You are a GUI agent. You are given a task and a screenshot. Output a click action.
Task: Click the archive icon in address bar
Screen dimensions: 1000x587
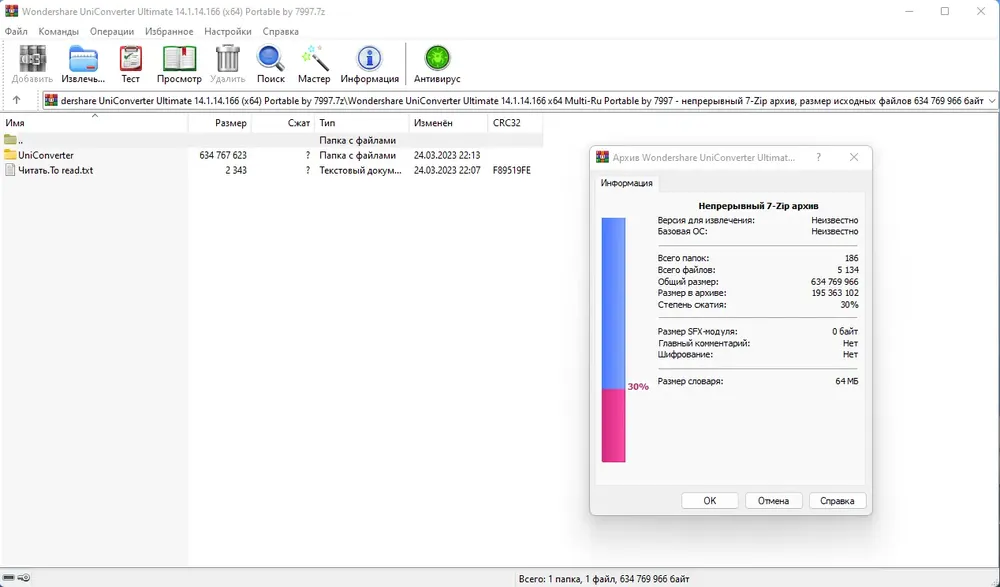[51, 100]
